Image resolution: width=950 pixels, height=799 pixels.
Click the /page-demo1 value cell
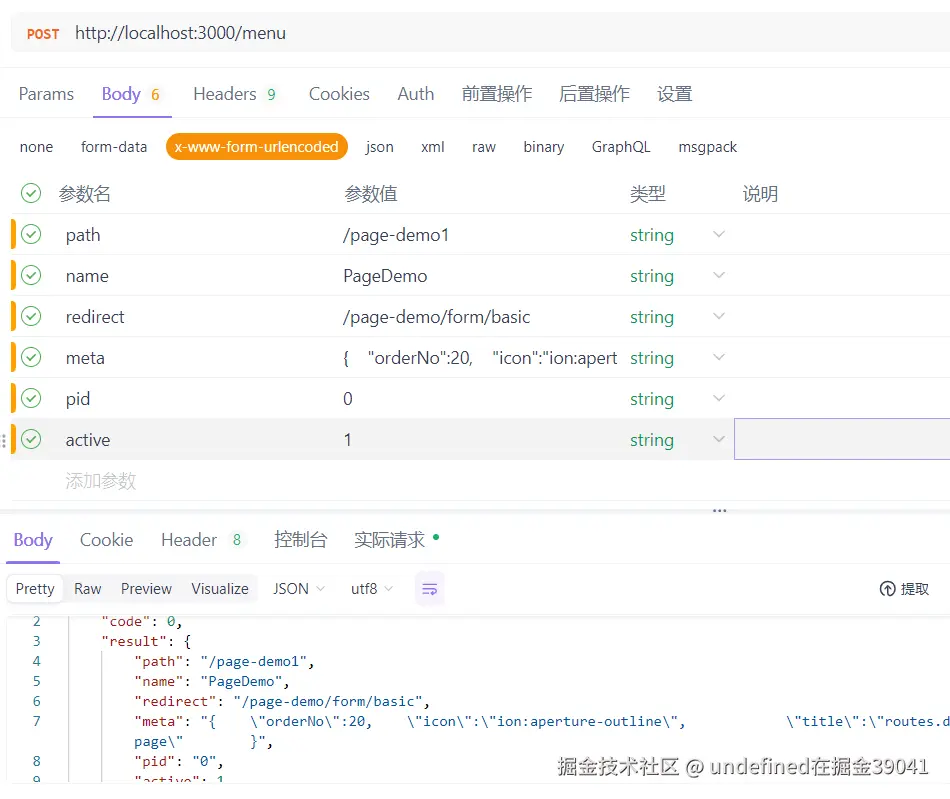396,234
